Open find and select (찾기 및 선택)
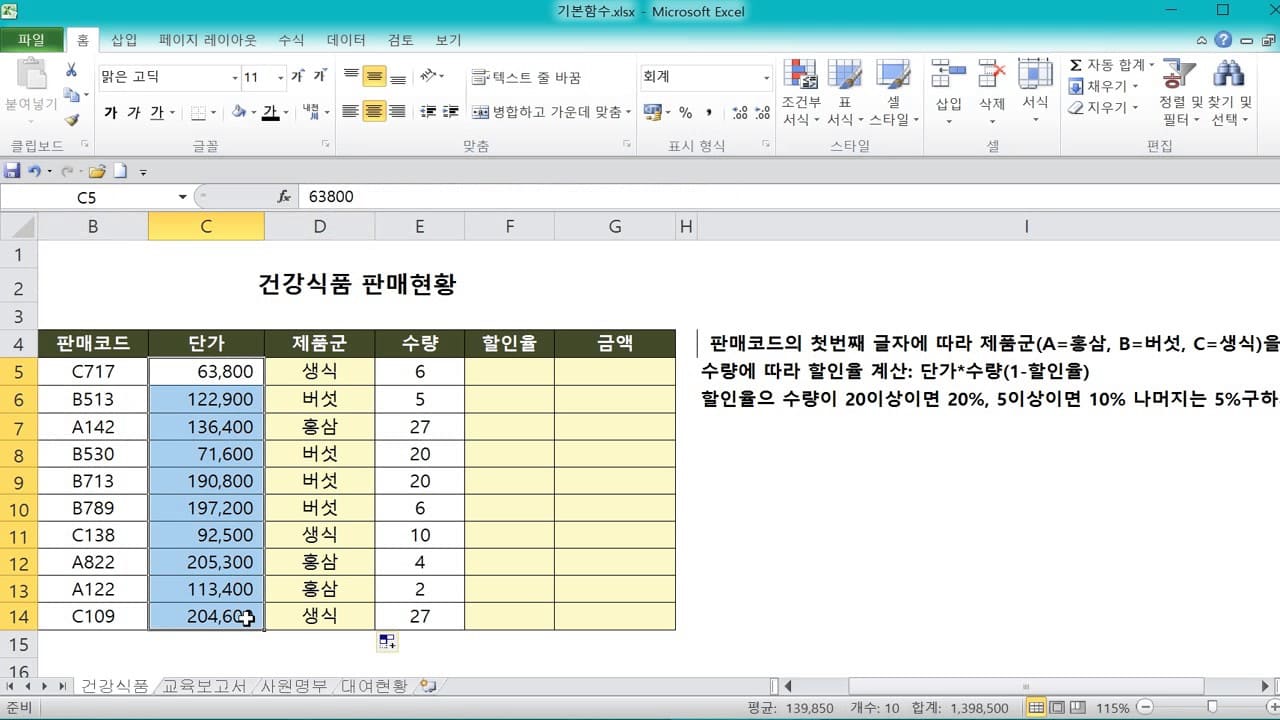 [x=1230, y=92]
